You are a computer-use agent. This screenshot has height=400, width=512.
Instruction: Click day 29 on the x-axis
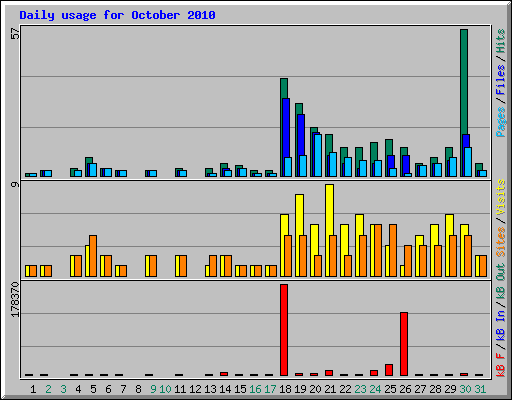pos(450,389)
